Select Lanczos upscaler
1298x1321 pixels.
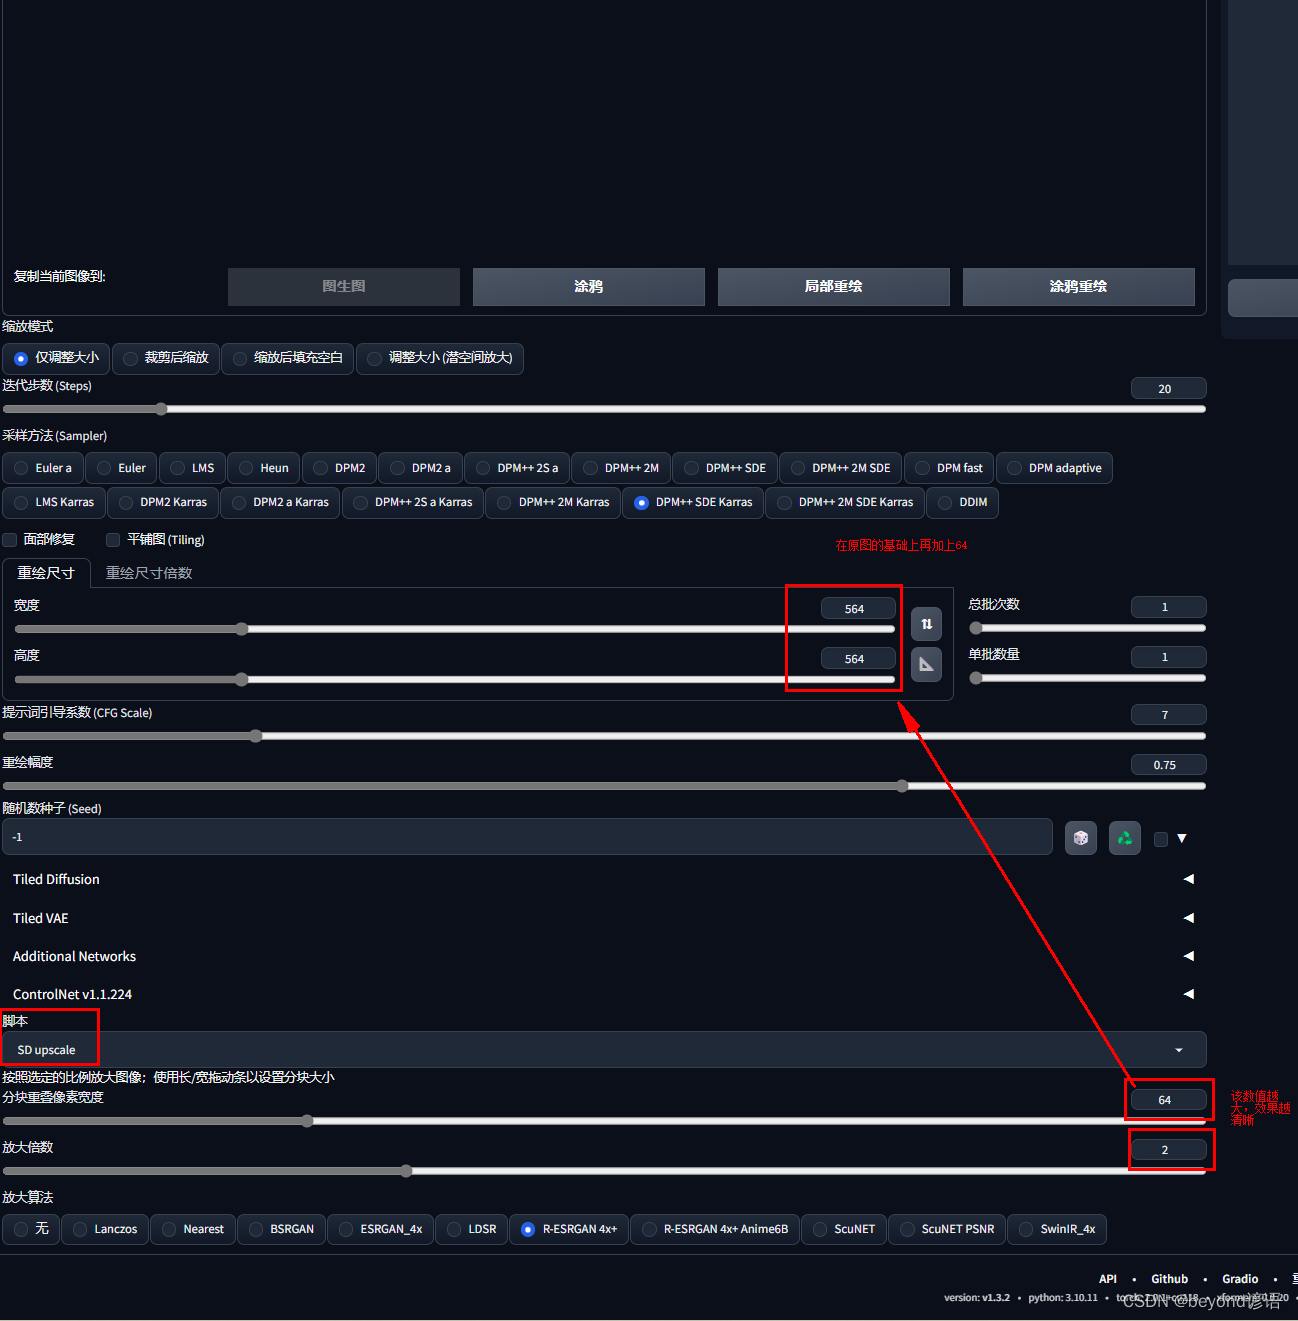tap(105, 1229)
